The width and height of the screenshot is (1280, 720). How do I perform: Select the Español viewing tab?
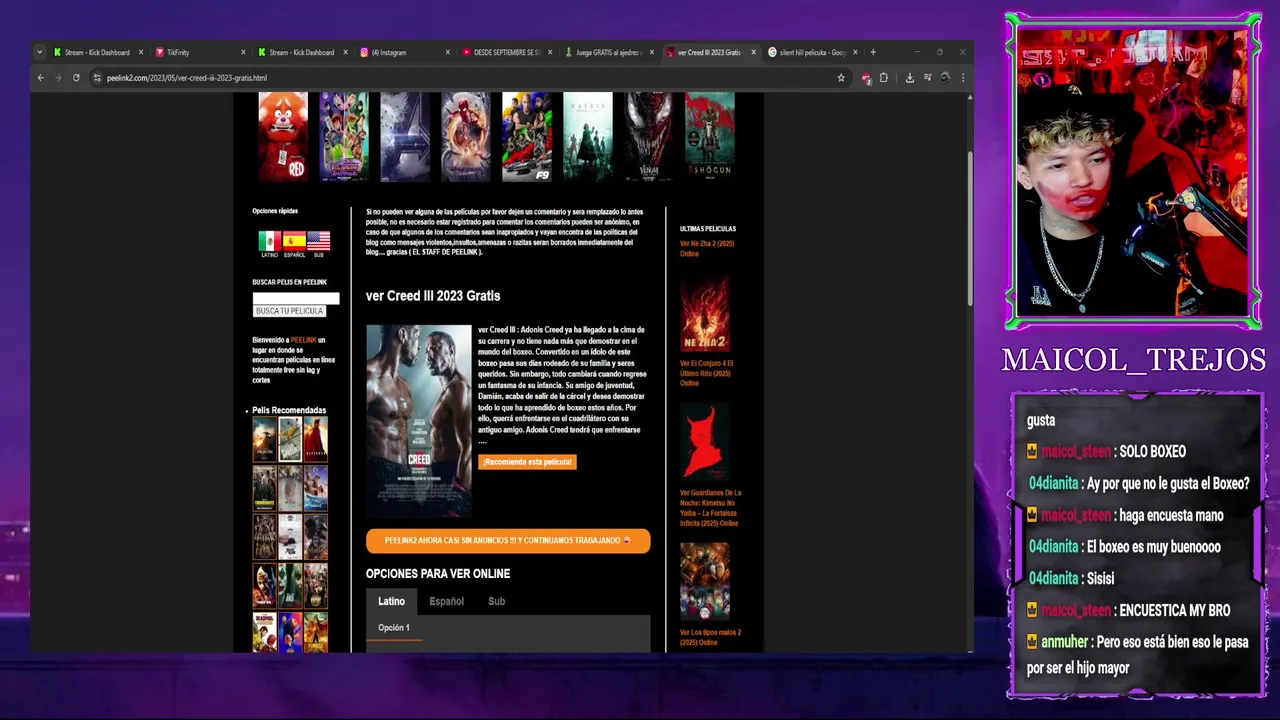(446, 601)
